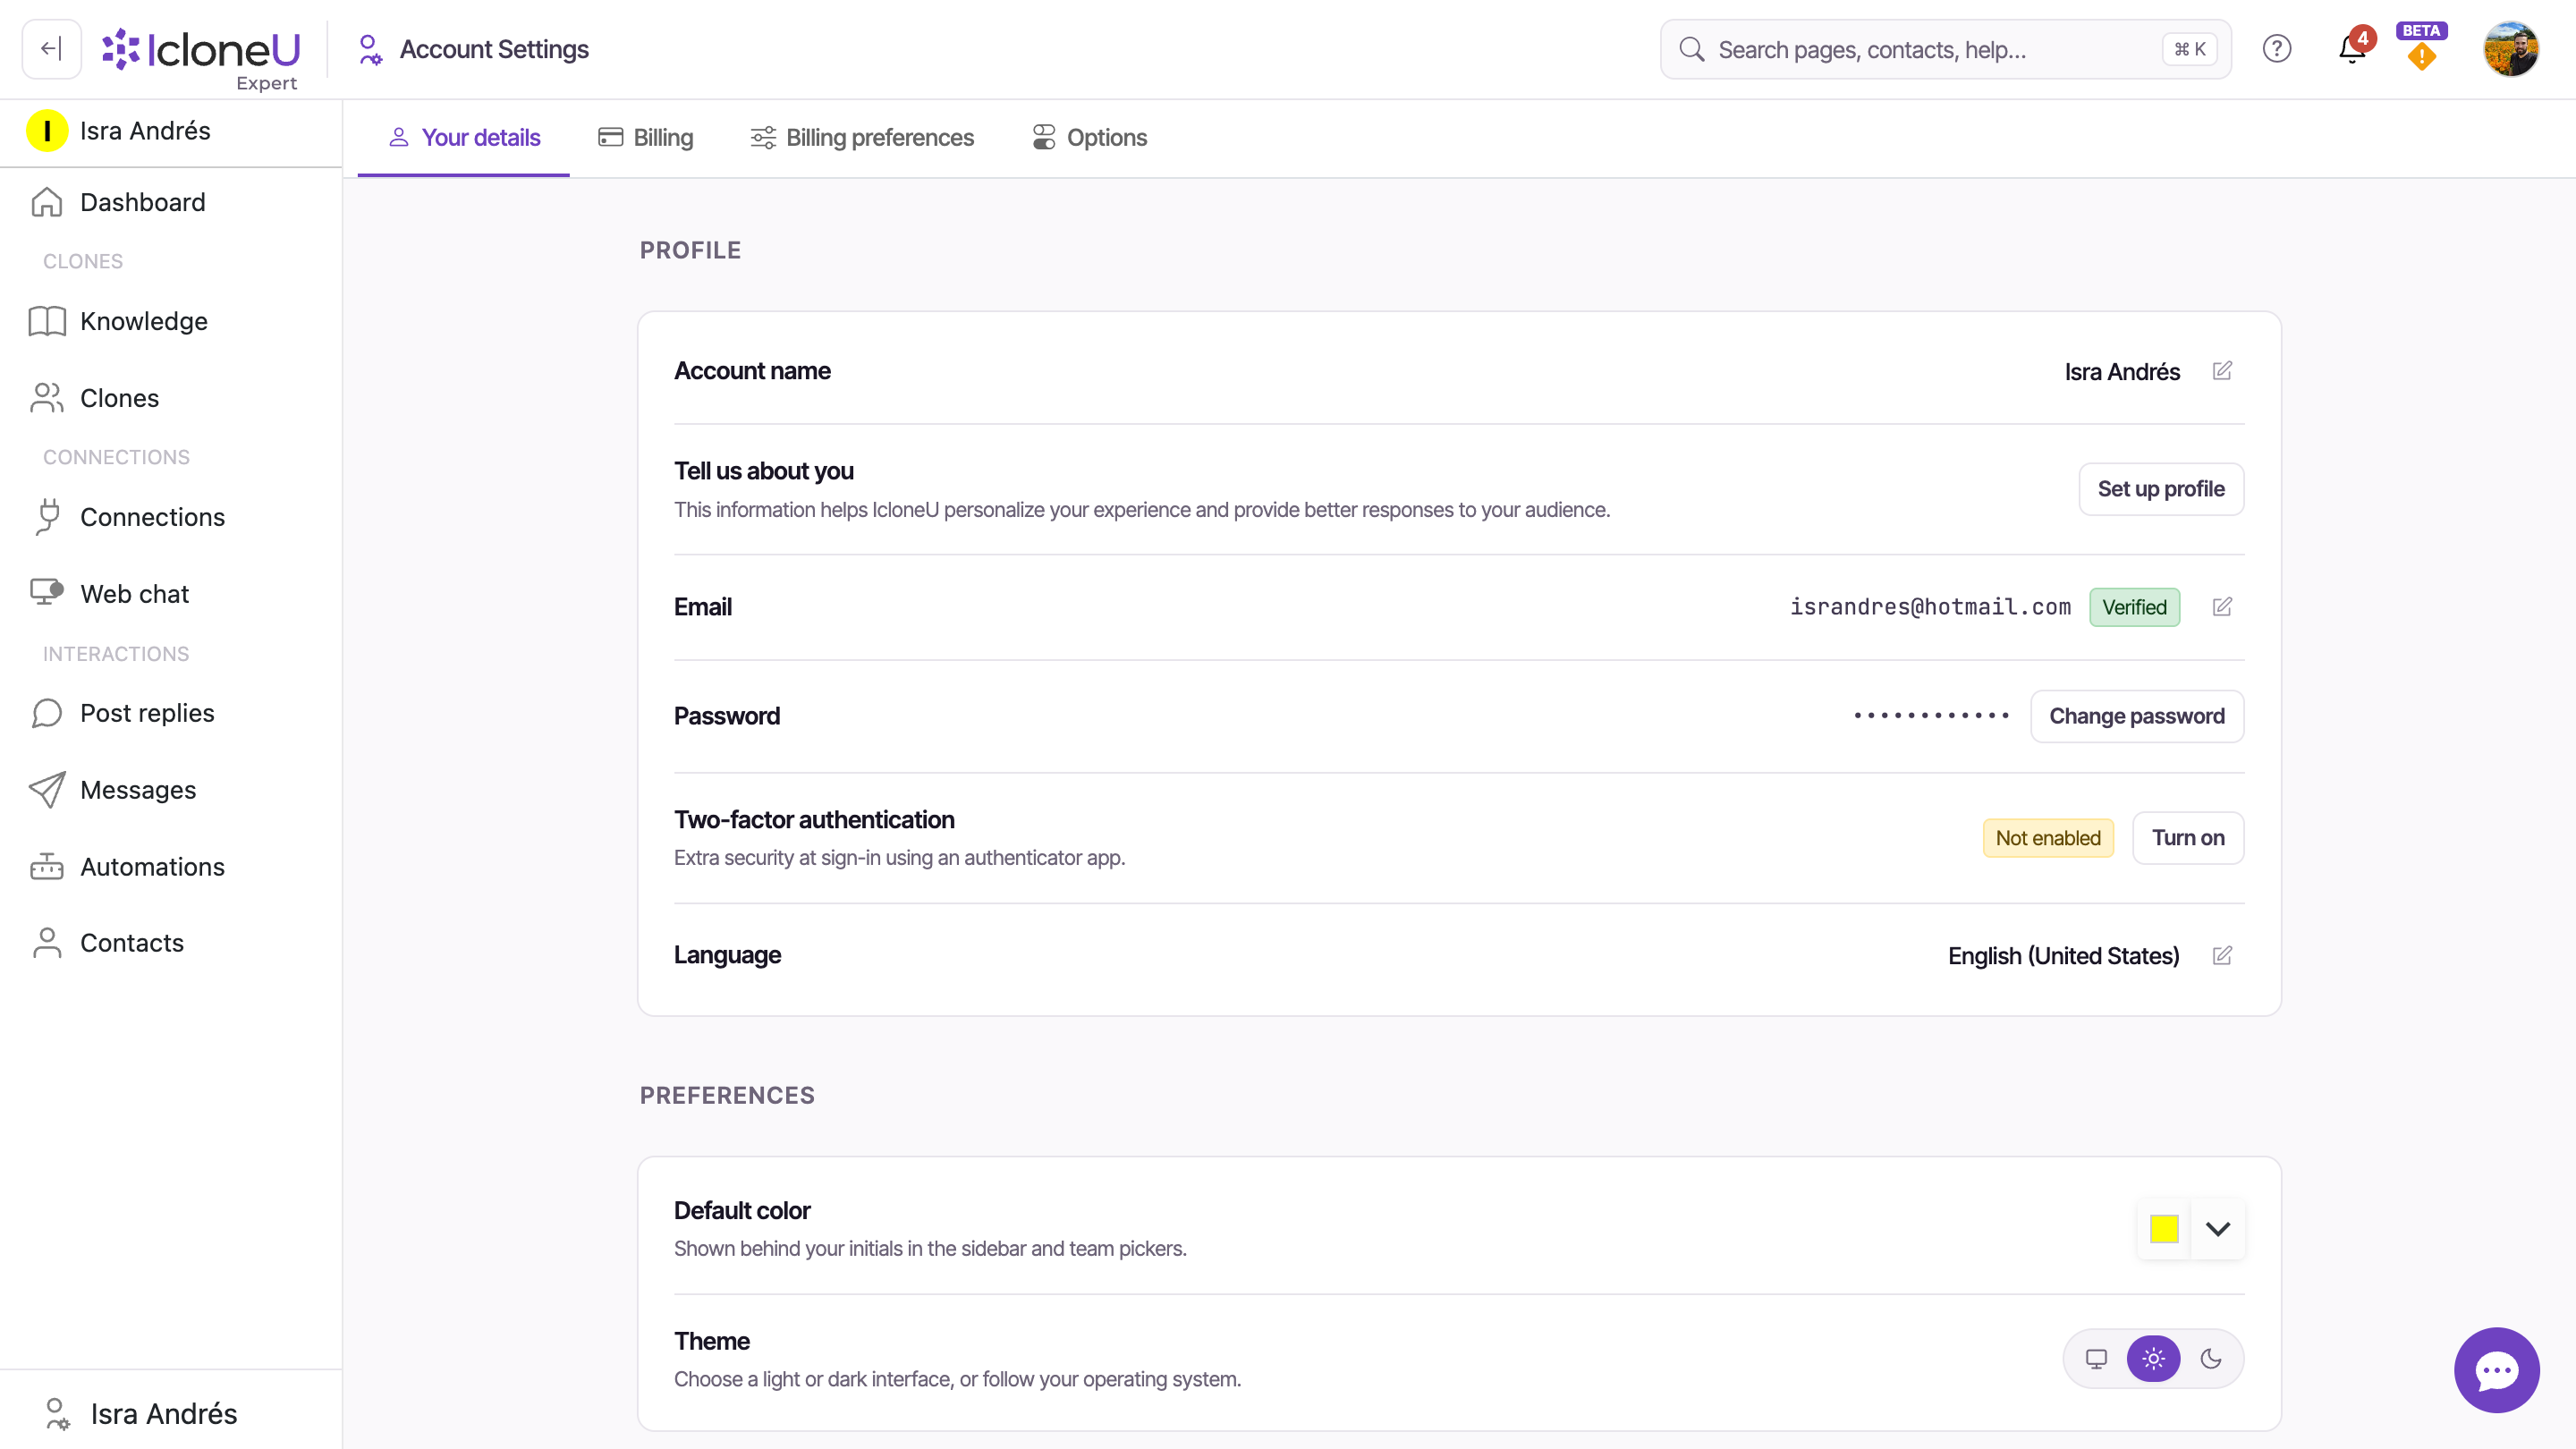Go to Dashboard in the sidebar
This screenshot has height=1449, width=2576.
point(171,202)
